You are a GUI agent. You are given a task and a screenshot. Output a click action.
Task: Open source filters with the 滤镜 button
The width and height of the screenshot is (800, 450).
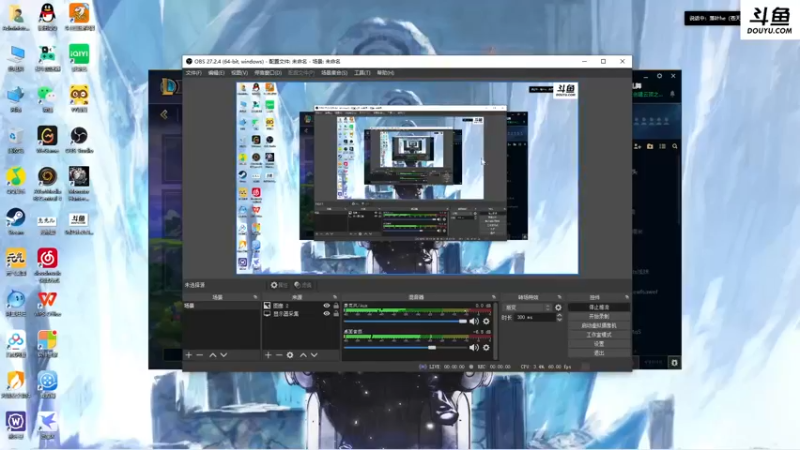pos(303,285)
